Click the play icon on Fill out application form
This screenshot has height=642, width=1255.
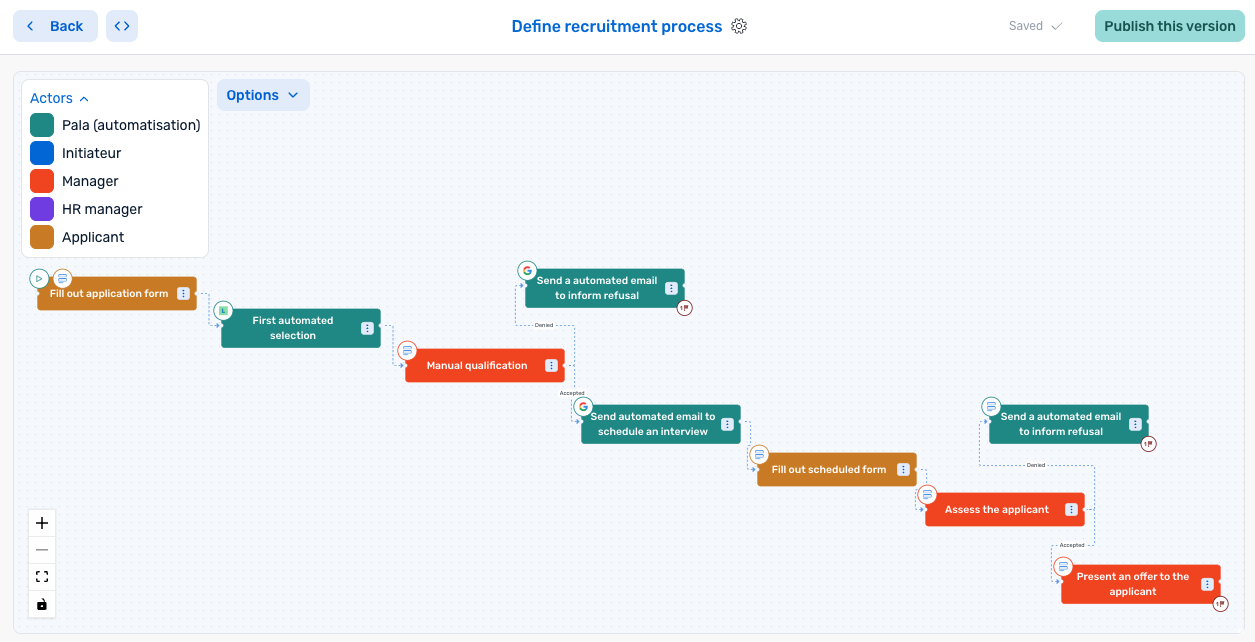[39, 278]
